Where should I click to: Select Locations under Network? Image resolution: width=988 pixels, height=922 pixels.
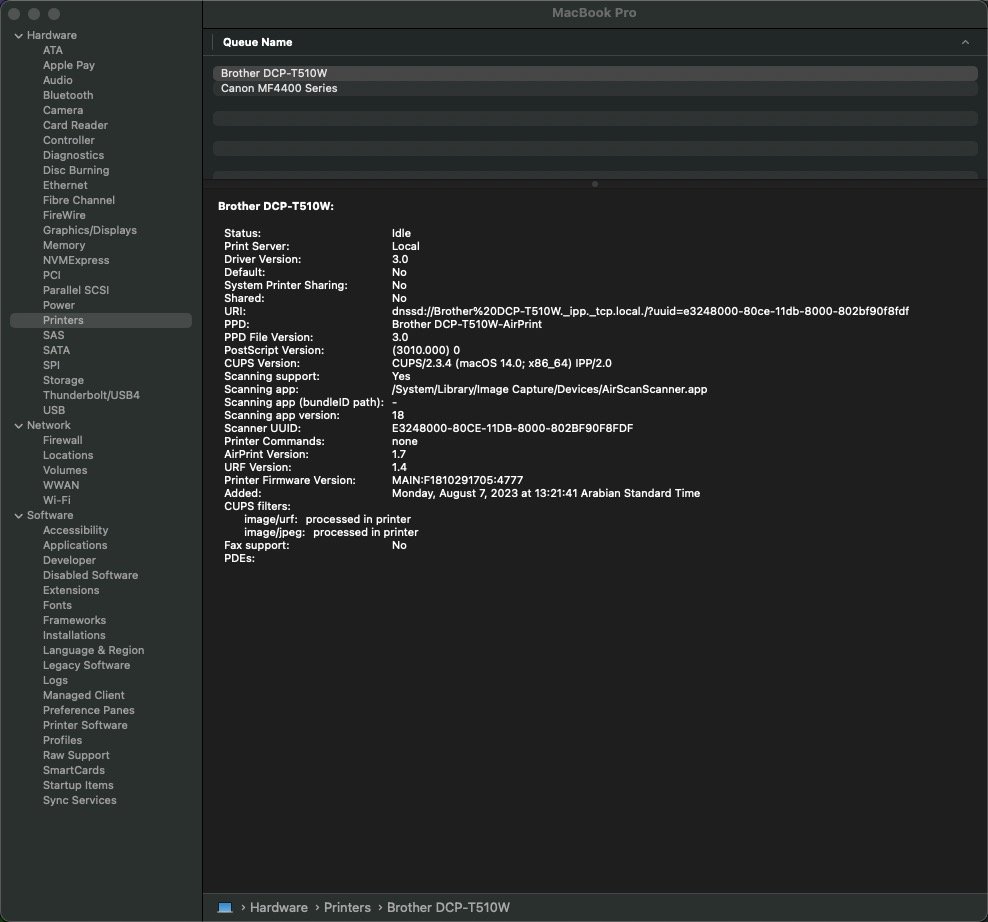(x=68, y=456)
